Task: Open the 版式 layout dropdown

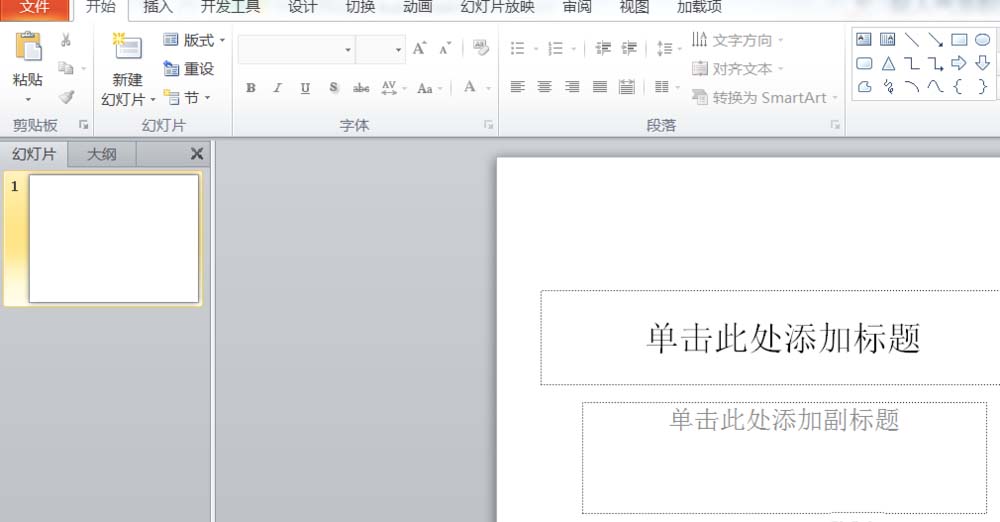Action: pyautogui.click(x=195, y=40)
